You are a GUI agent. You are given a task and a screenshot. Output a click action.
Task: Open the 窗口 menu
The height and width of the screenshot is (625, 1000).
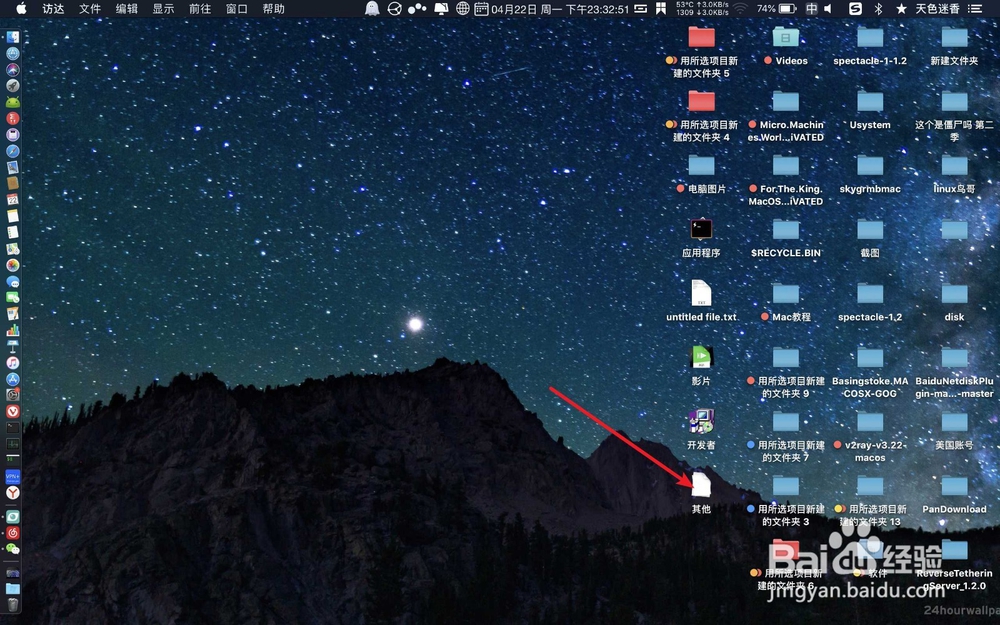tap(237, 8)
